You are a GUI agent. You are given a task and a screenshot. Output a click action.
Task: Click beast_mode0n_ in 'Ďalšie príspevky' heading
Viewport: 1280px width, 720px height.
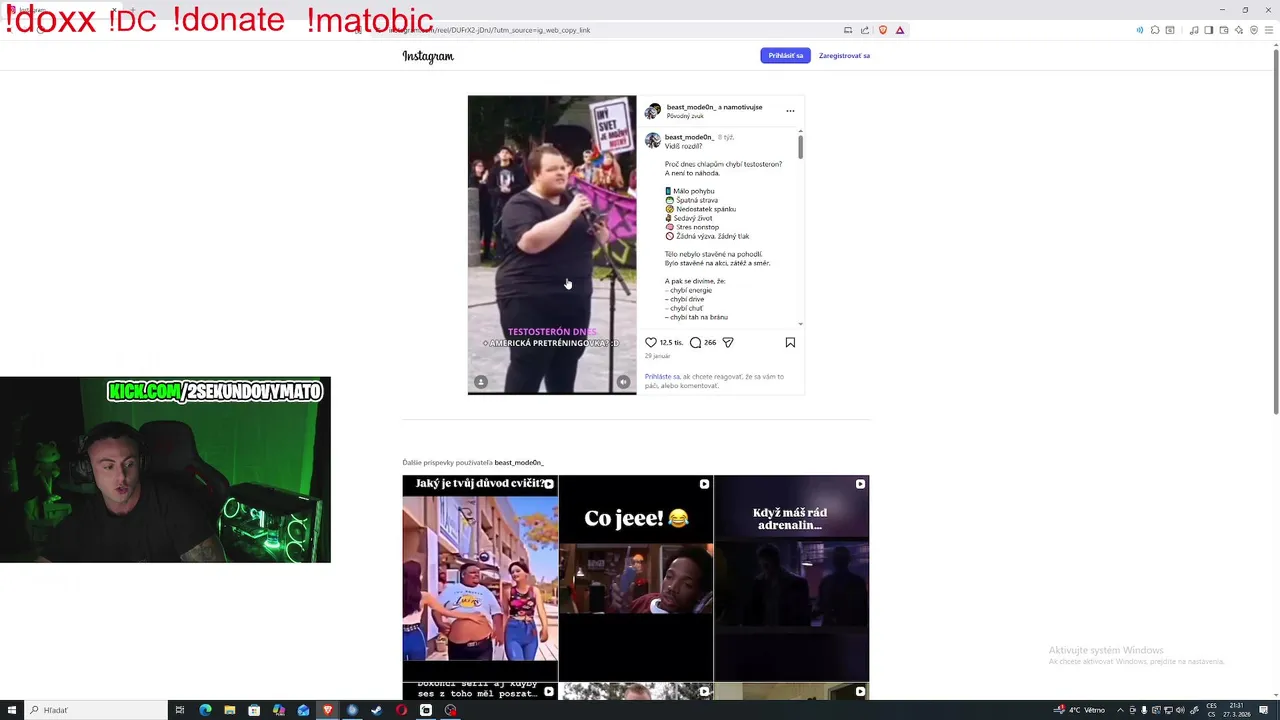coord(518,463)
